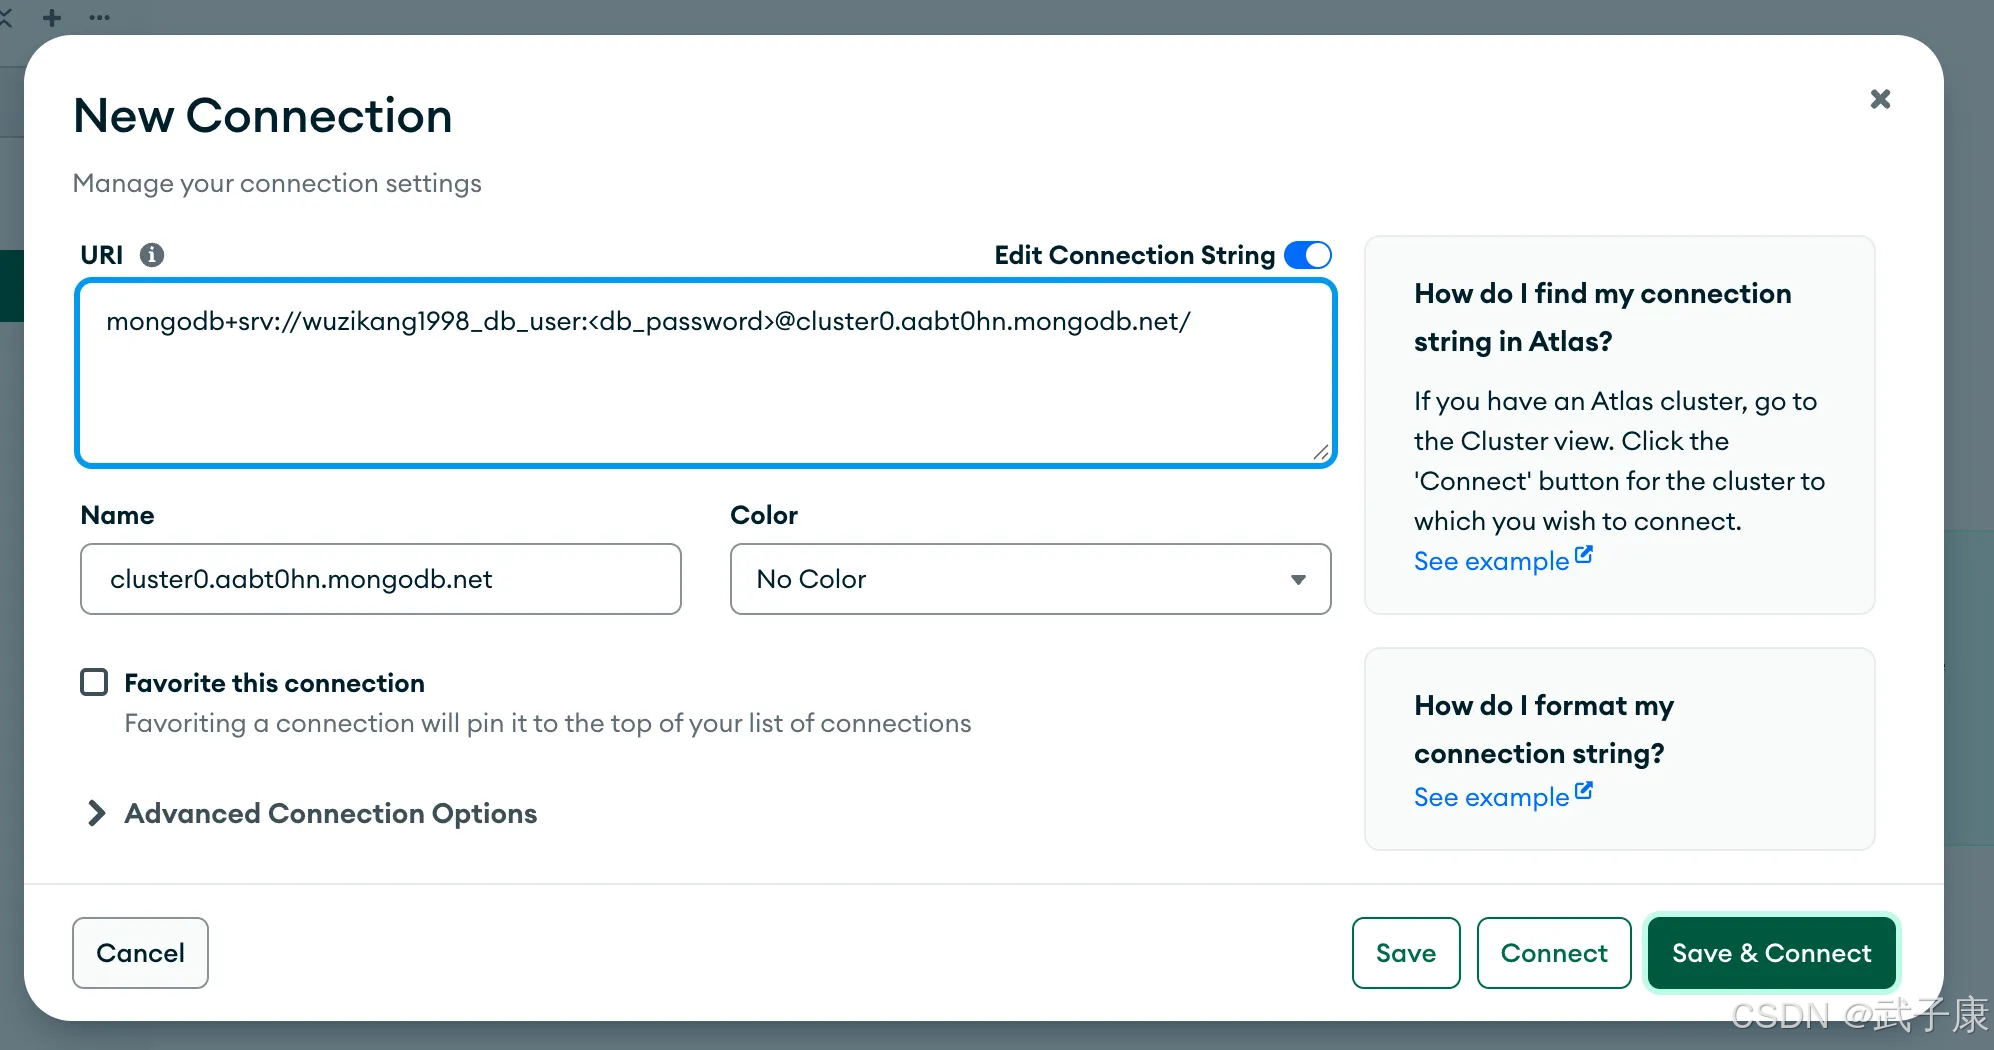Click the plus icon to open a new tab

coord(52,17)
